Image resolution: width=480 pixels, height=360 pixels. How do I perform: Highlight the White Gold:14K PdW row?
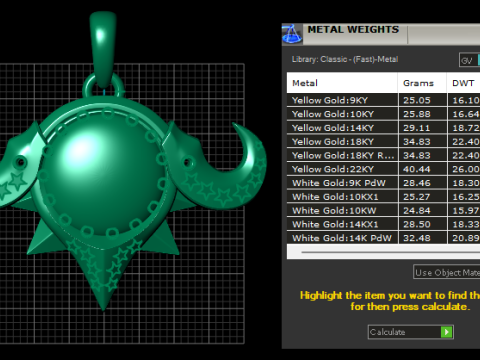point(383,238)
